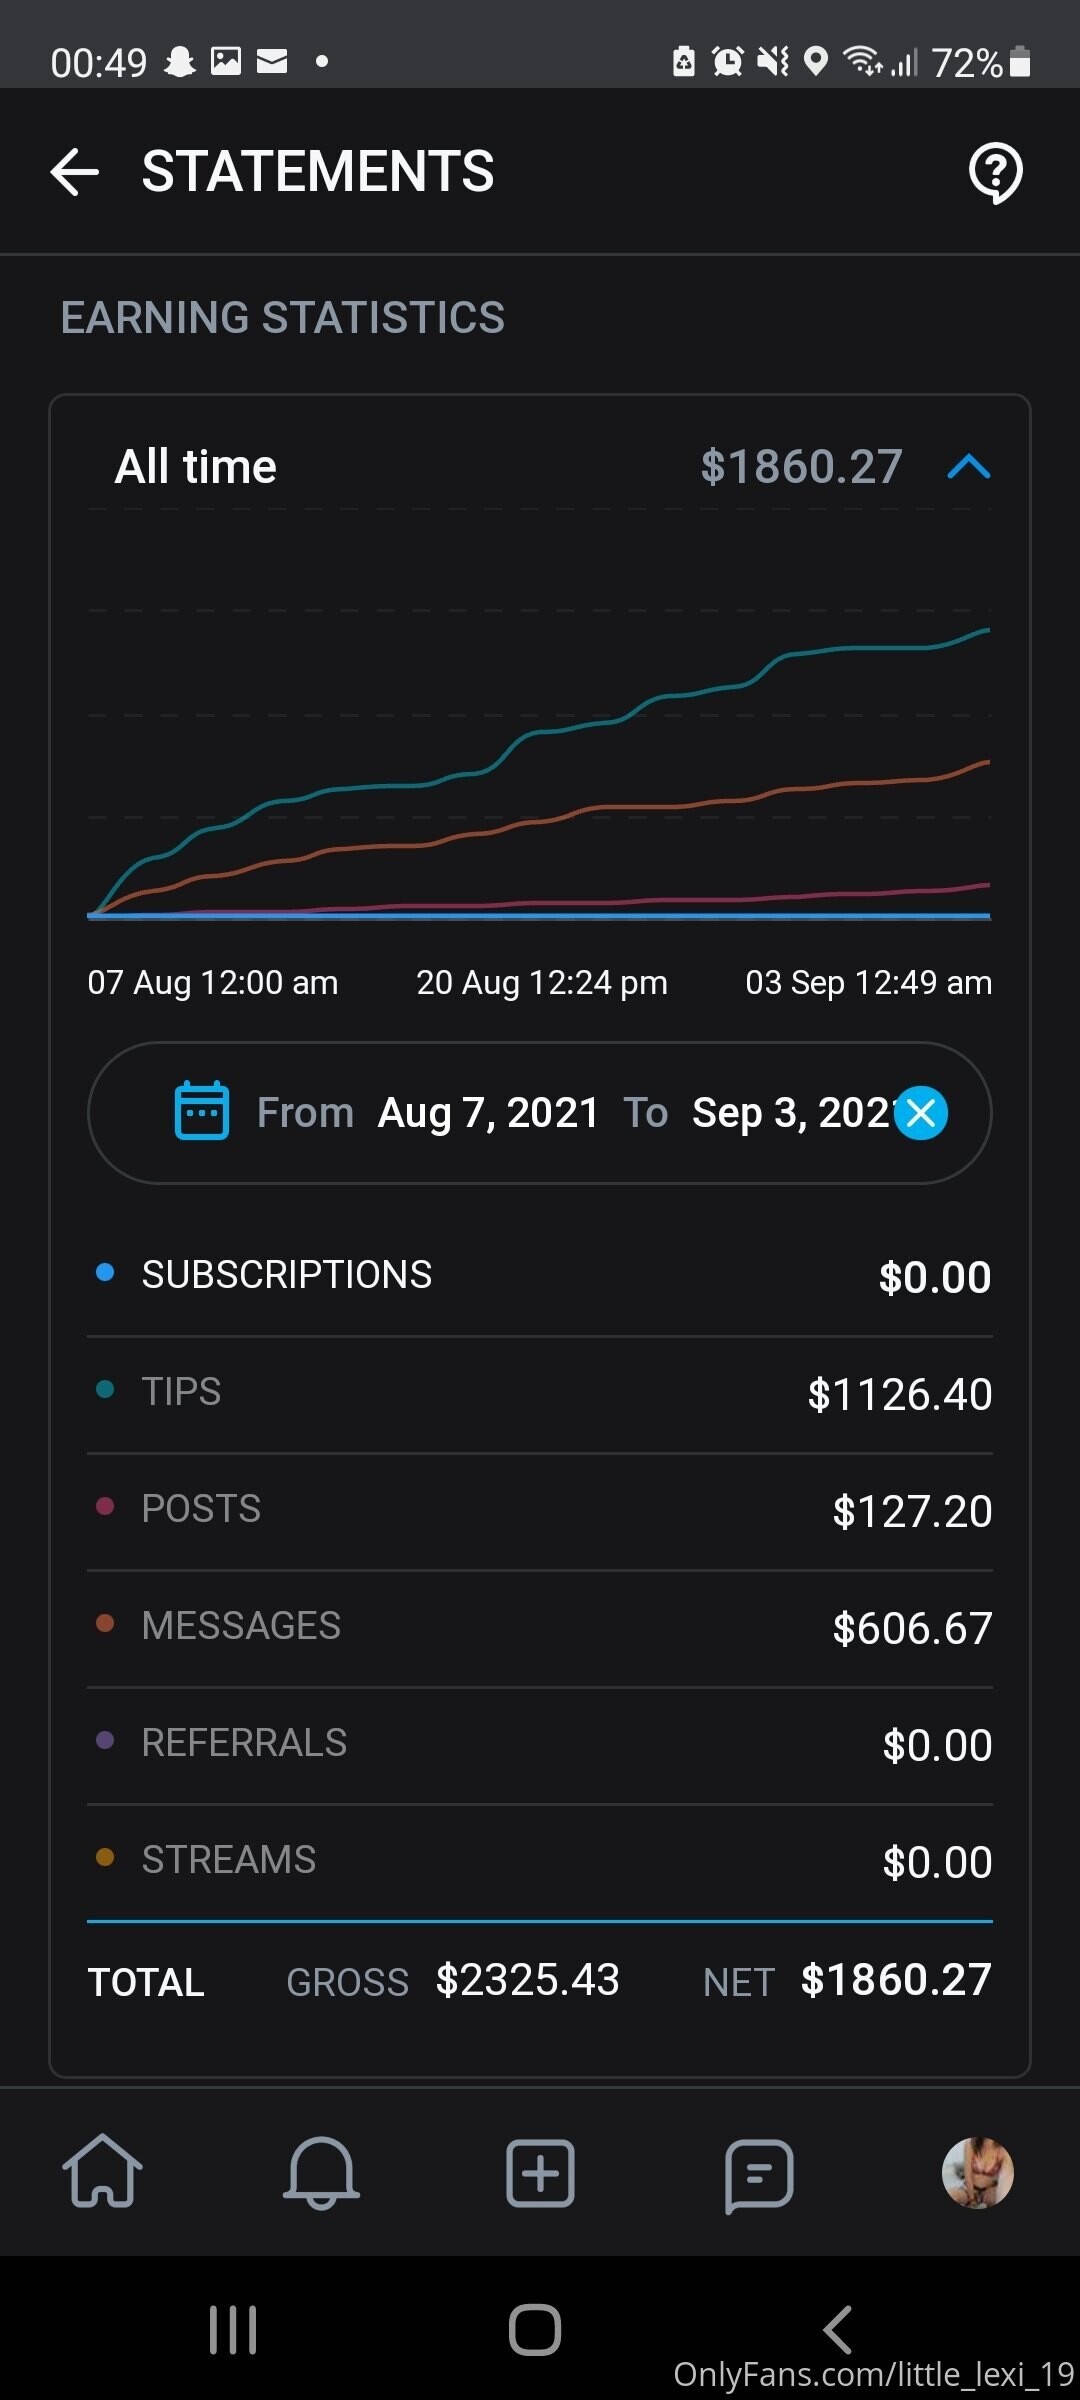Open the profile avatar thumbnail
Viewport: 1080px width, 2400px height.
click(x=978, y=2172)
